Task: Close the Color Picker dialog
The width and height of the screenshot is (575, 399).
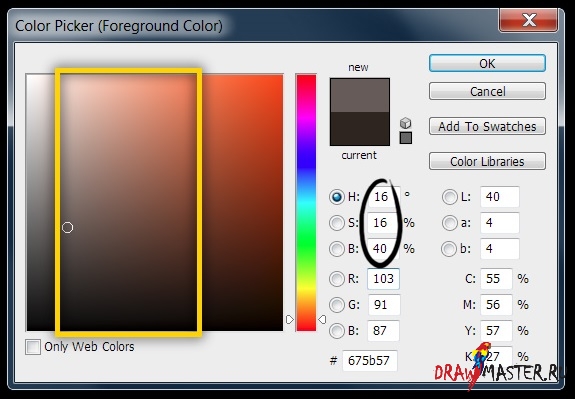Action: click(528, 21)
